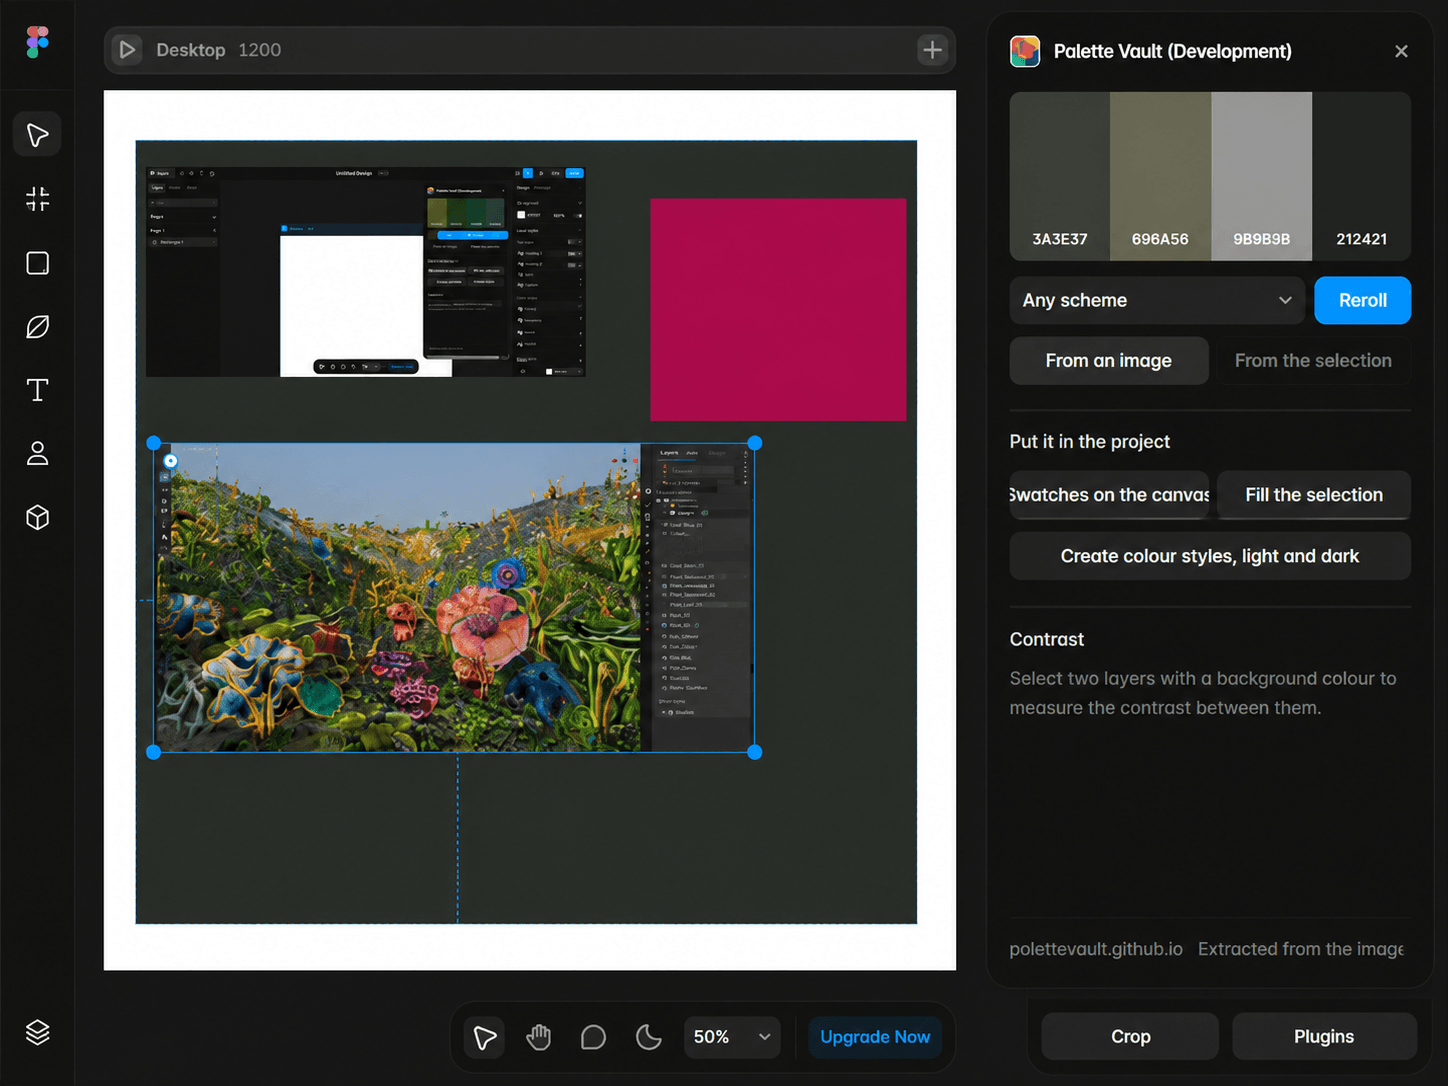Open the Layers stack icon
This screenshot has width=1448, height=1086.
(x=37, y=1032)
